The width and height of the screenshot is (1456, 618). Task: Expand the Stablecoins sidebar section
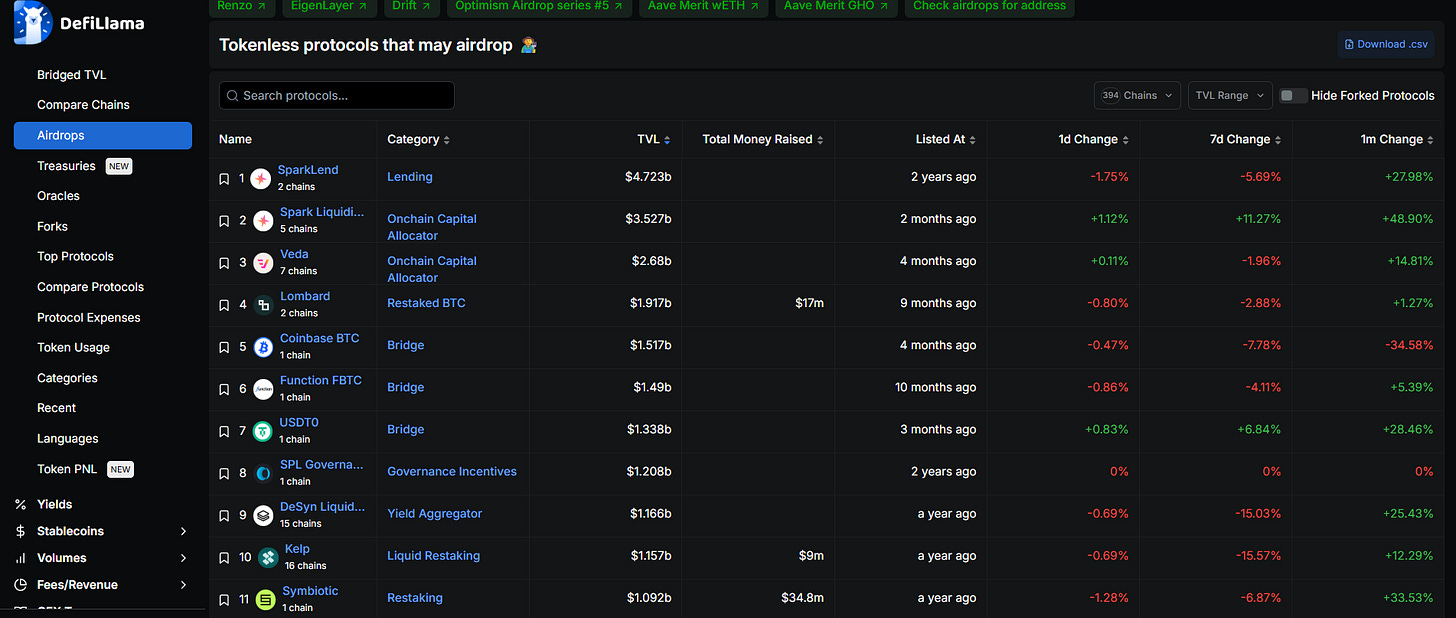pyautogui.click(x=183, y=531)
